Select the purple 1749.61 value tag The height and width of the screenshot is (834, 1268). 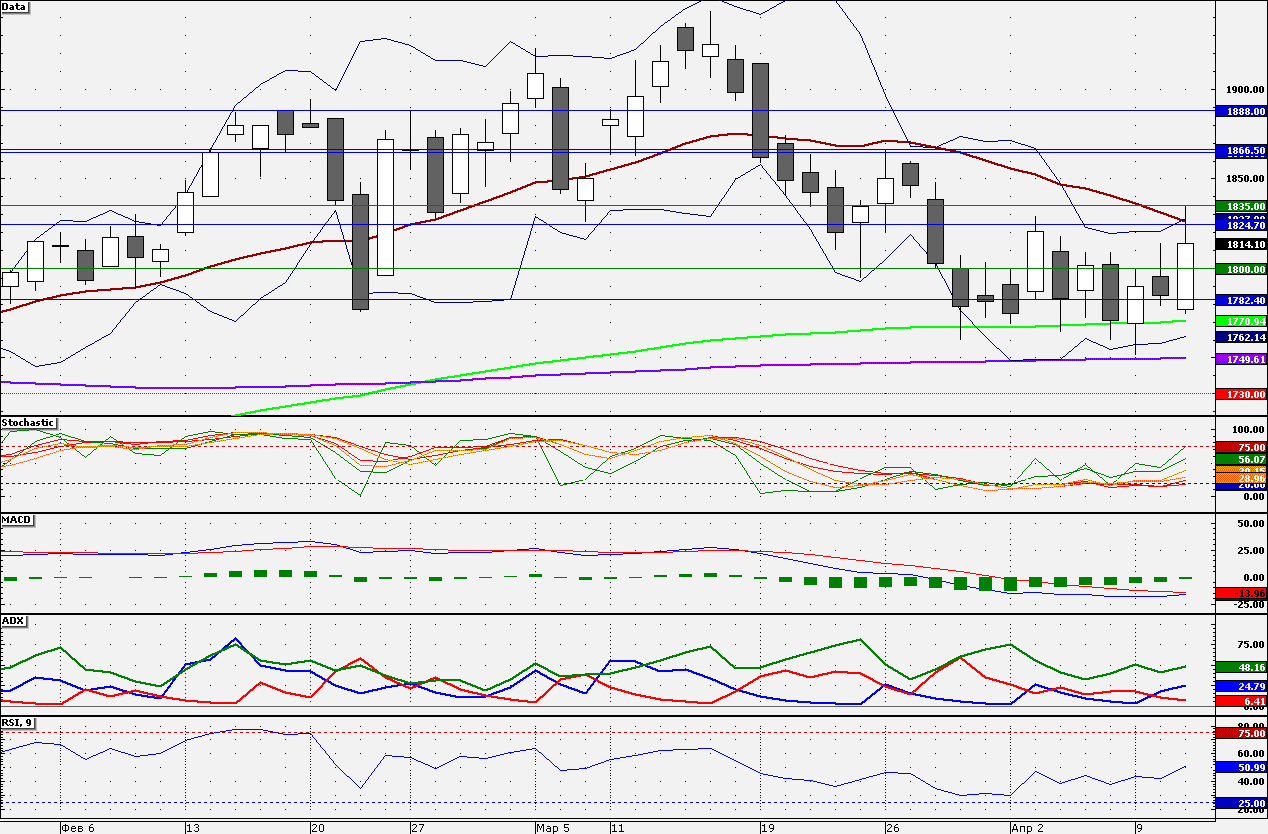coord(1241,359)
